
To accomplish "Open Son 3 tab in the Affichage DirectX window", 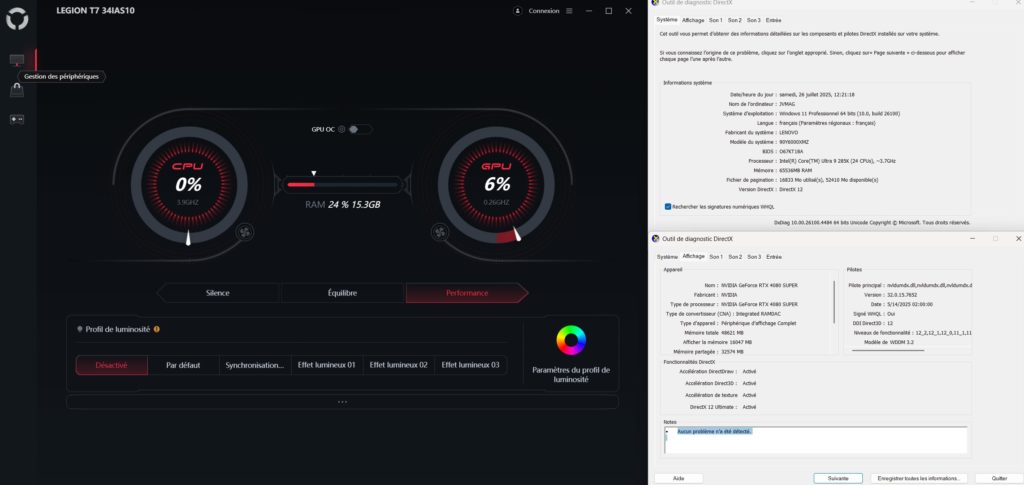I will click(x=754, y=257).
